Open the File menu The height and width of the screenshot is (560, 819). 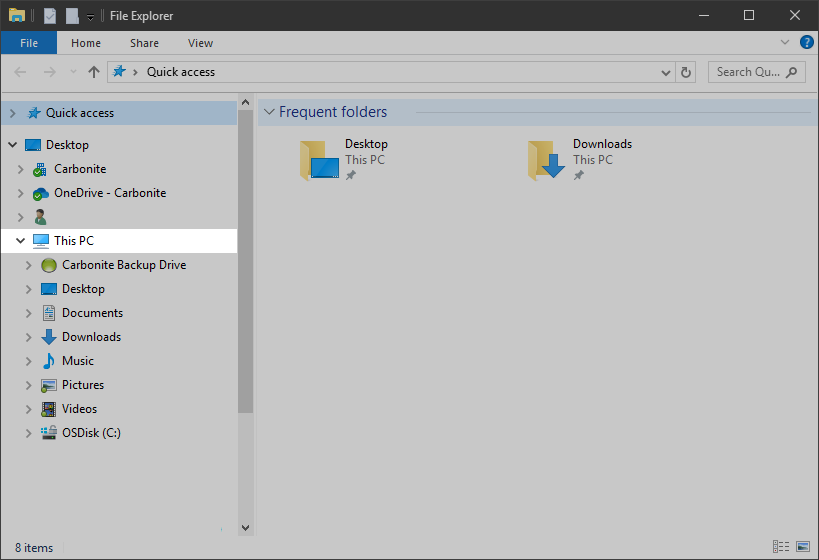29,43
